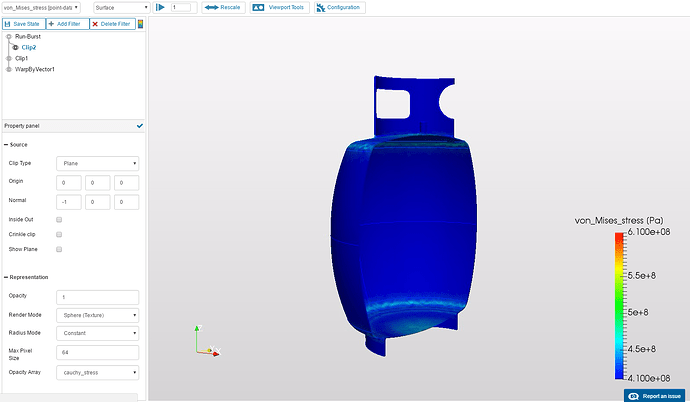Click the horizontal scrollbar under the property panel

pyautogui.click(x=70, y=398)
